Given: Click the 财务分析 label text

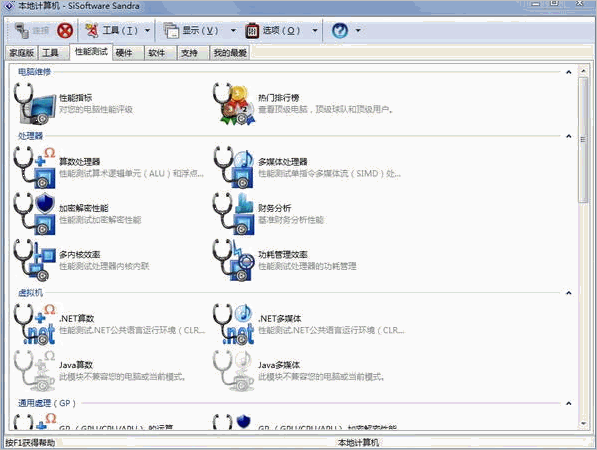Looking at the screenshot, I should point(275,208).
